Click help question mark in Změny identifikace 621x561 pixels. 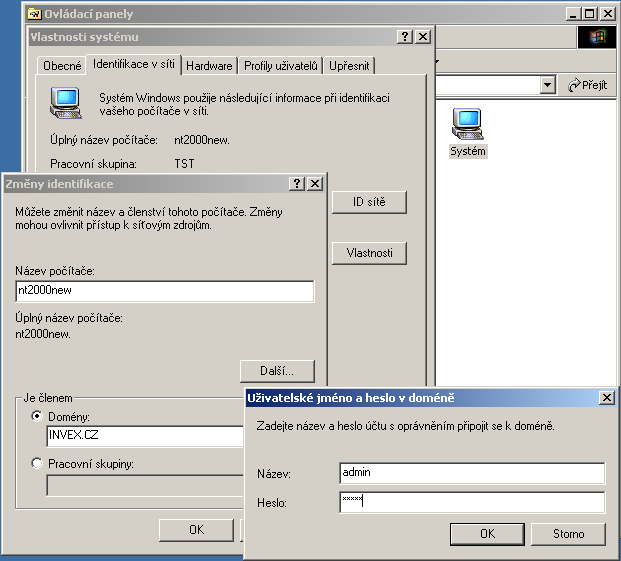297,184
